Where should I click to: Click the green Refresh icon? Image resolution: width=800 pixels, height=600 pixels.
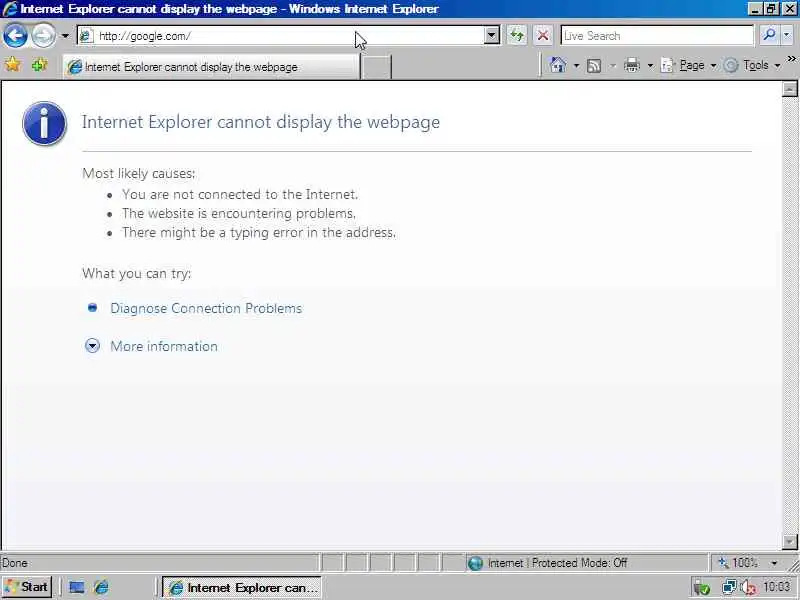coord(517,36)
